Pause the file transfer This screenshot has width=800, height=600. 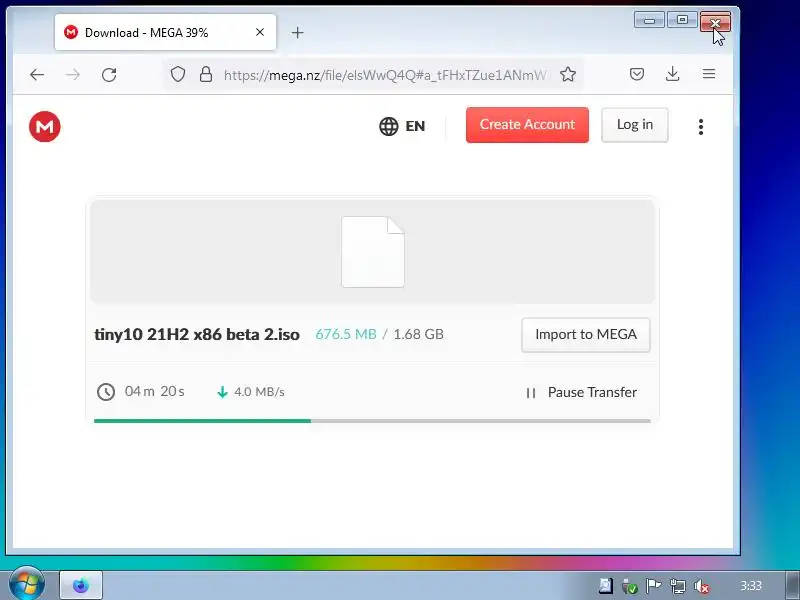click(582, 392)
